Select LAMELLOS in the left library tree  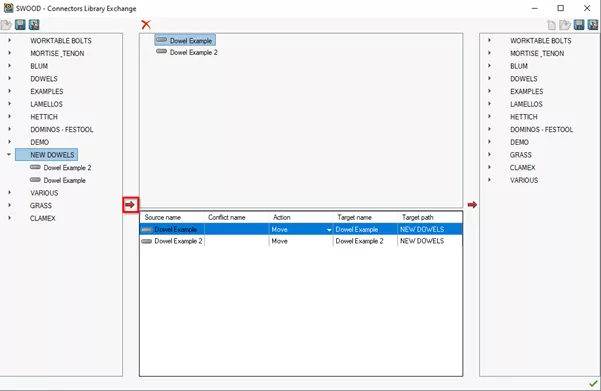(46, 104)
